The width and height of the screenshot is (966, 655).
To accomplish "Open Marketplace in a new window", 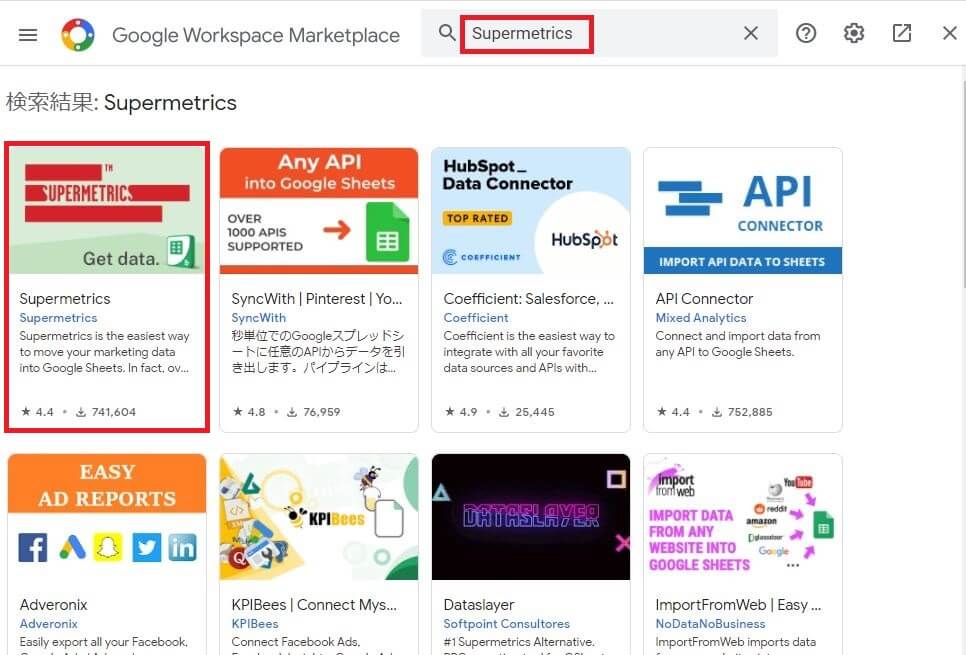I will 901,33.
